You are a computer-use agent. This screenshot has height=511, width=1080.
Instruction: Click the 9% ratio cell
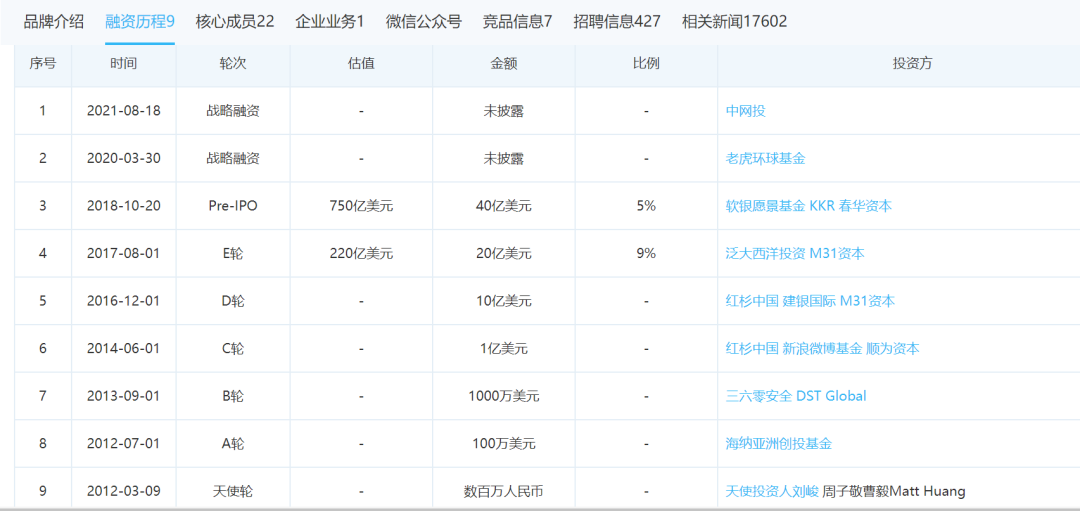[646, 253]
